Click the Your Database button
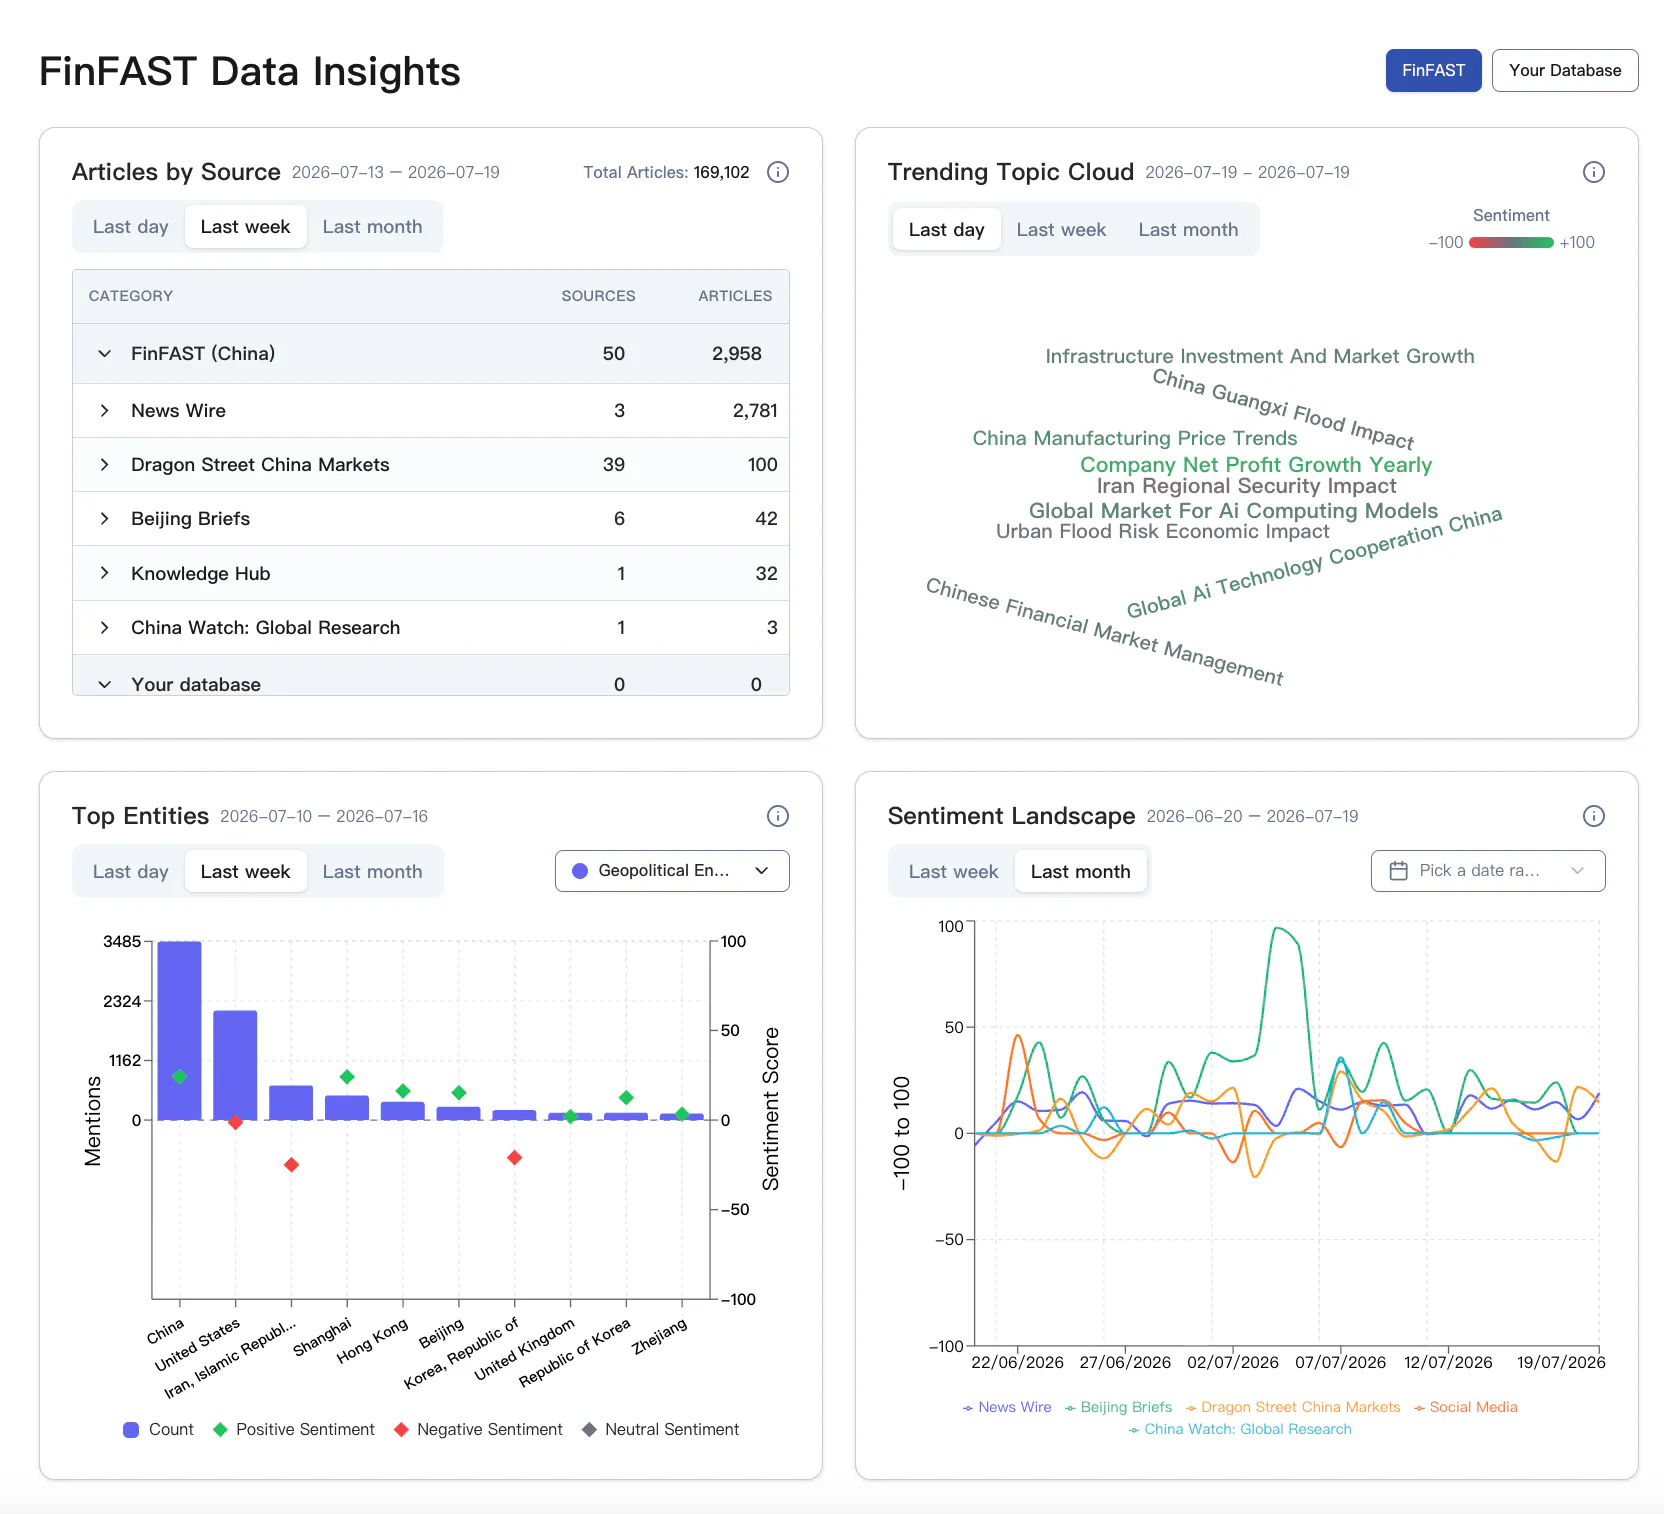The height and width of the screenshot is (1514, 1664). (1565, 71)
